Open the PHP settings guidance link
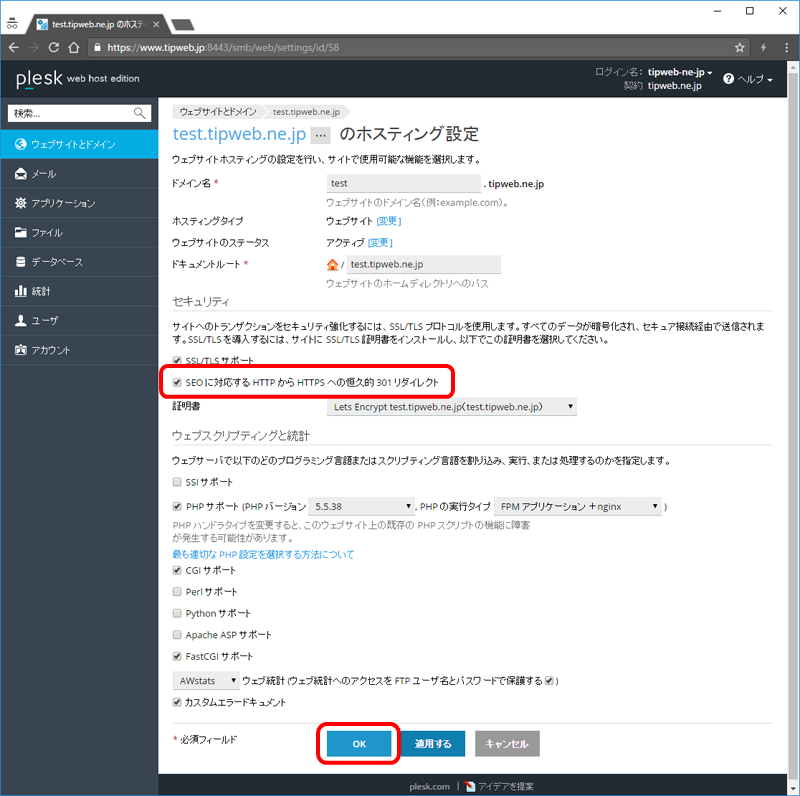The height and width of the screenshot is (796, 800). click(x=263, y=554)
